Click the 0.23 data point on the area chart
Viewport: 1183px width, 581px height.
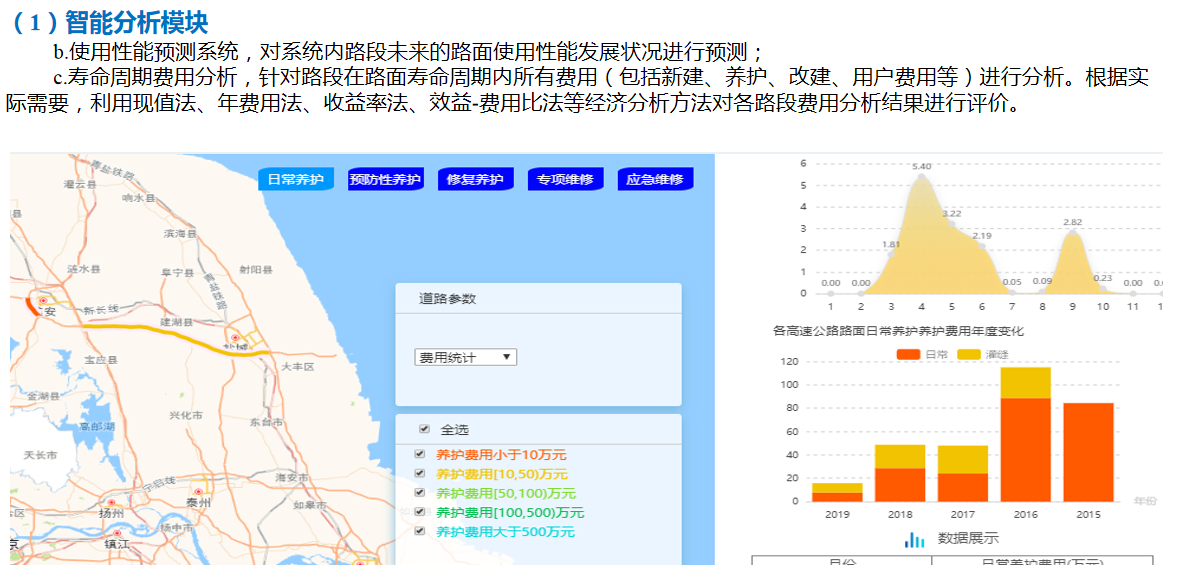pos(1101,288)
